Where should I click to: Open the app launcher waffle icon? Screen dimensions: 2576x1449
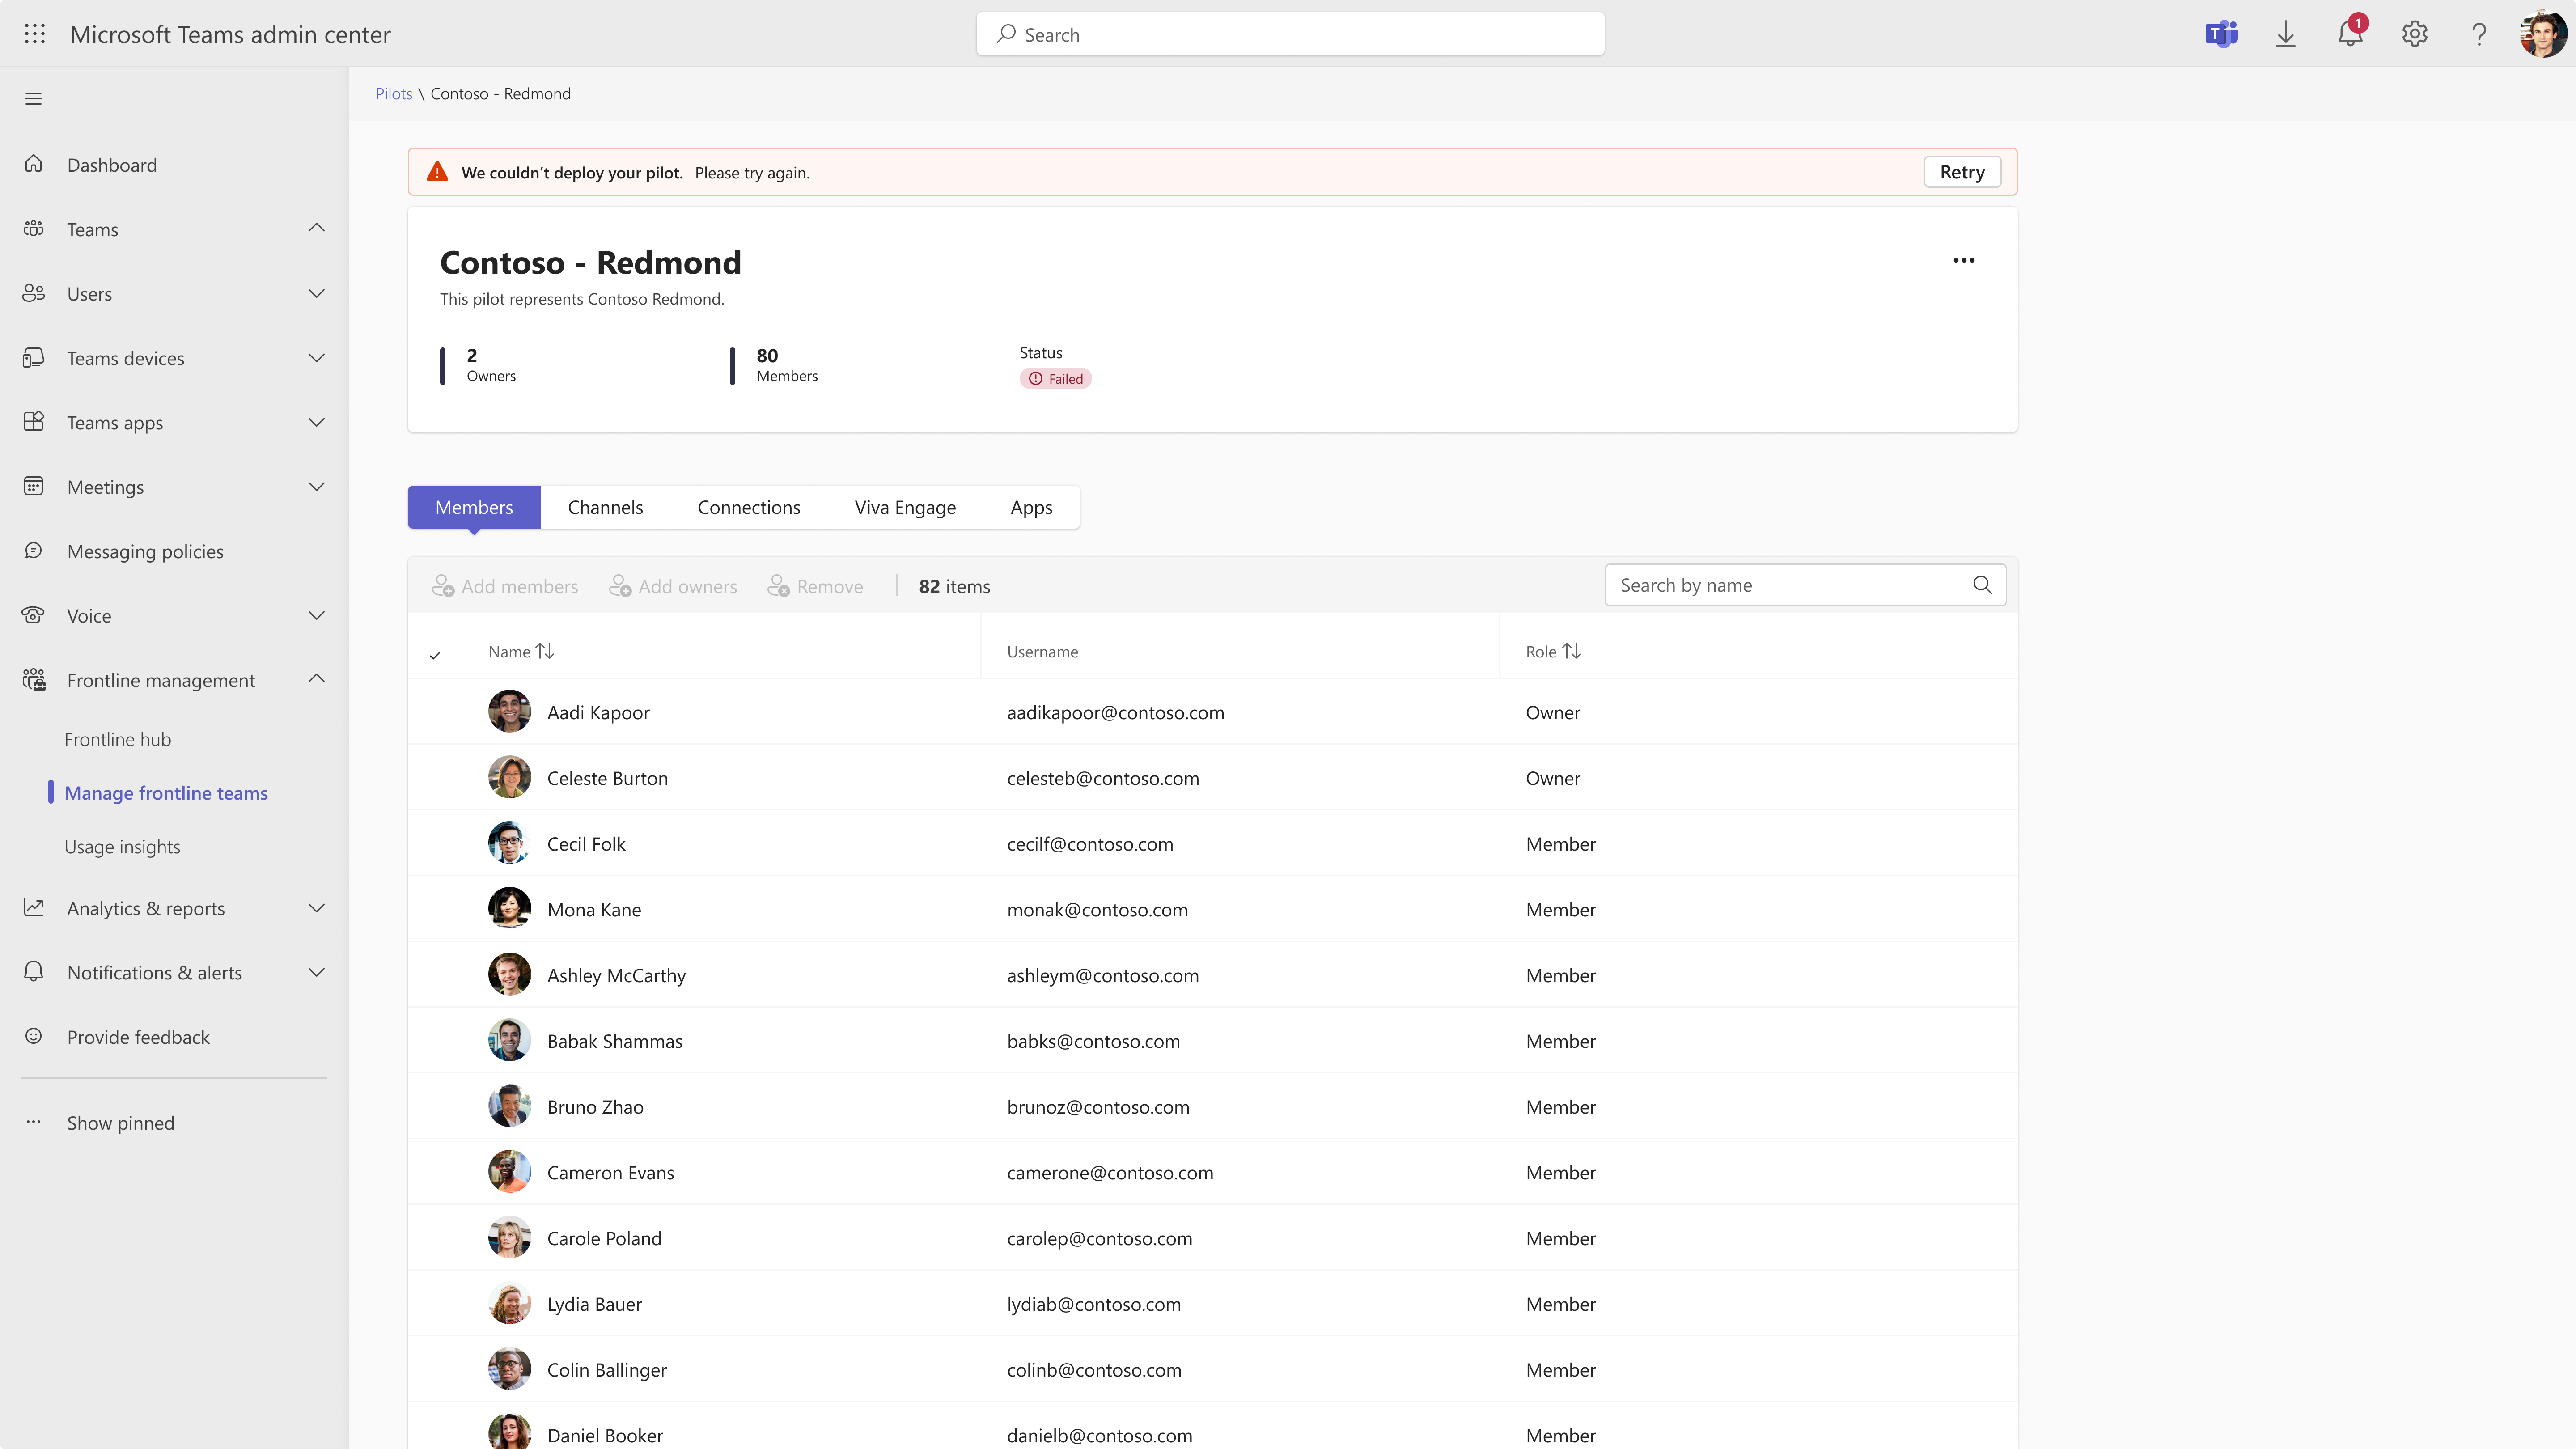coord(34,33)
